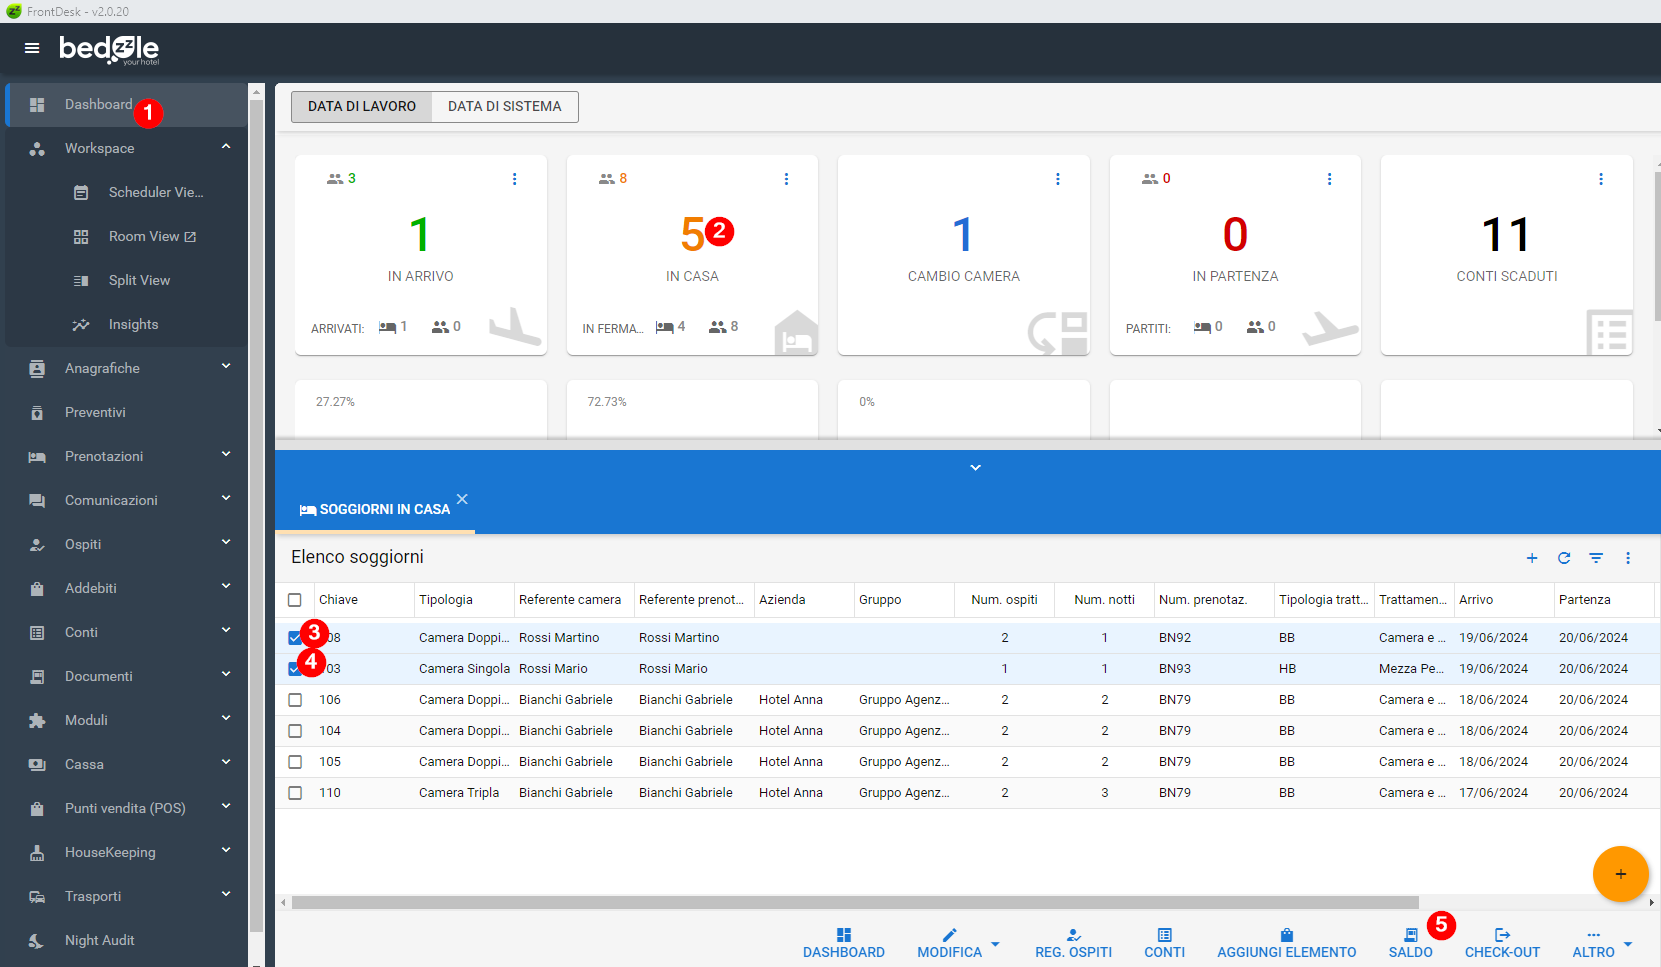Image resolution: width=1661 pixels, height=967 pixels.
Task: Open the hamburger menu icon
Action: [32, 48]
